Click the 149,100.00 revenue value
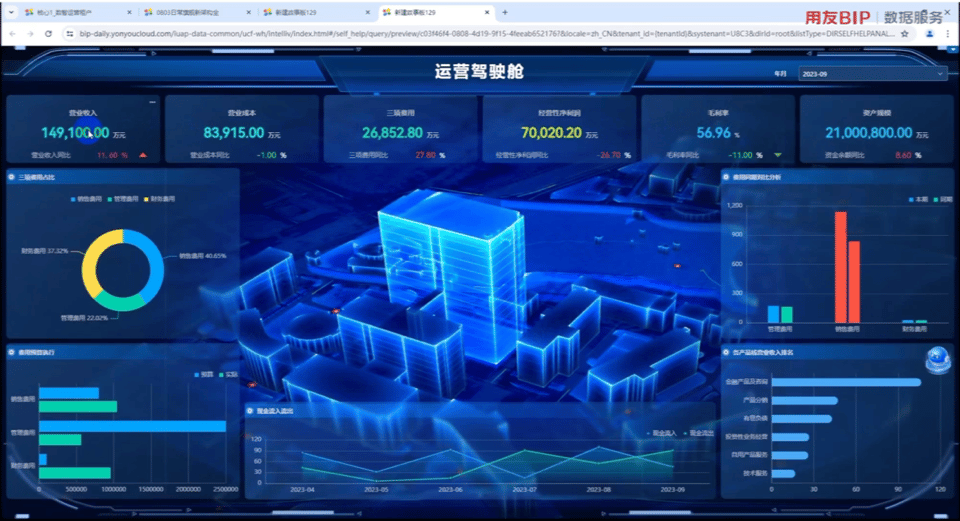 pyautogui.click(x=75, y=133)
